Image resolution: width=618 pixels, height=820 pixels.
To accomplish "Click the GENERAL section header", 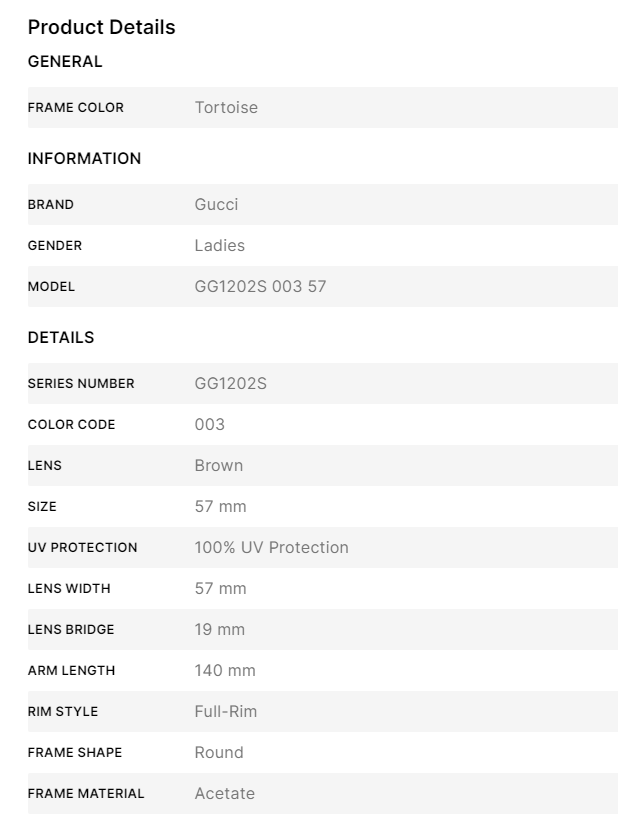I will (65, 61).
